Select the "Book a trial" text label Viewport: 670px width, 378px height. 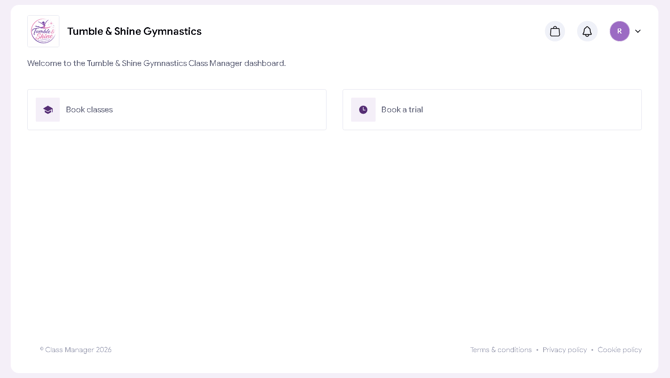[402, 110]
